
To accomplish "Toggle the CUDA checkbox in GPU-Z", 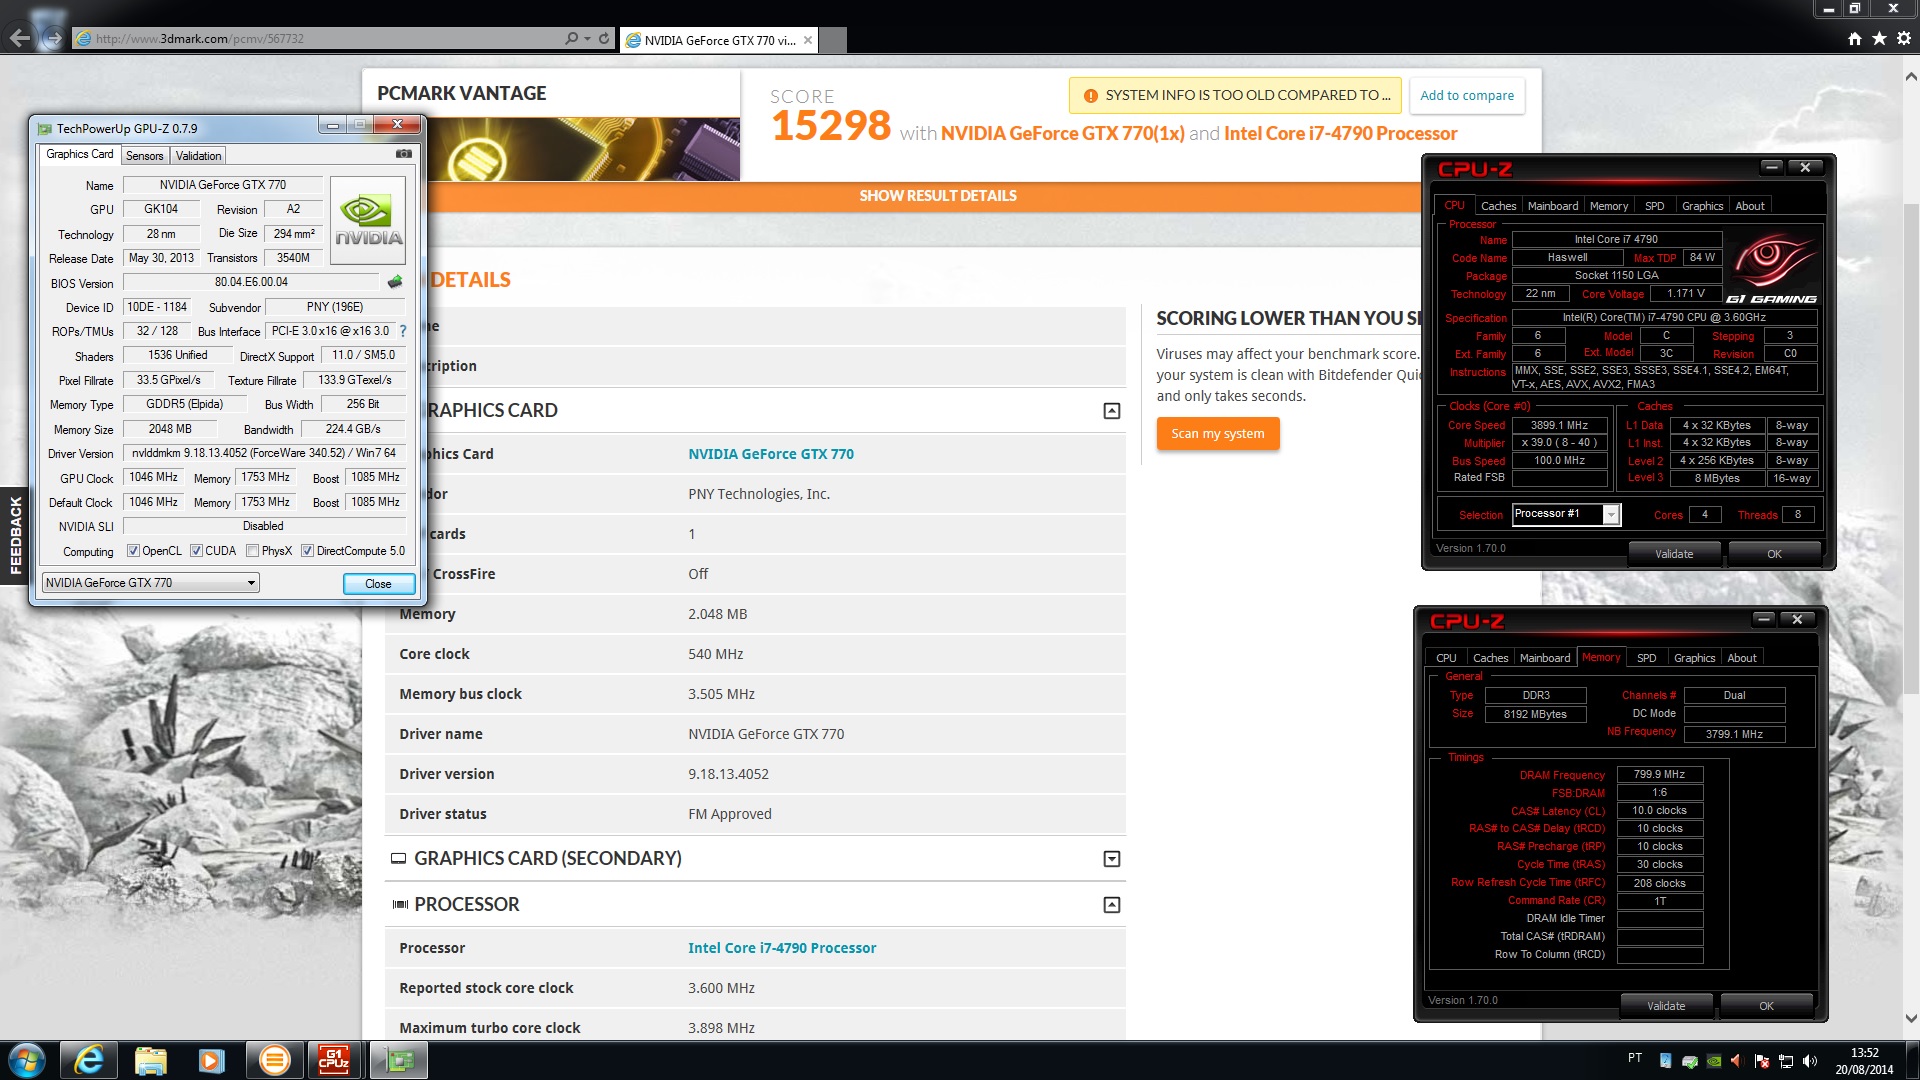I will (x=196, y=551).
